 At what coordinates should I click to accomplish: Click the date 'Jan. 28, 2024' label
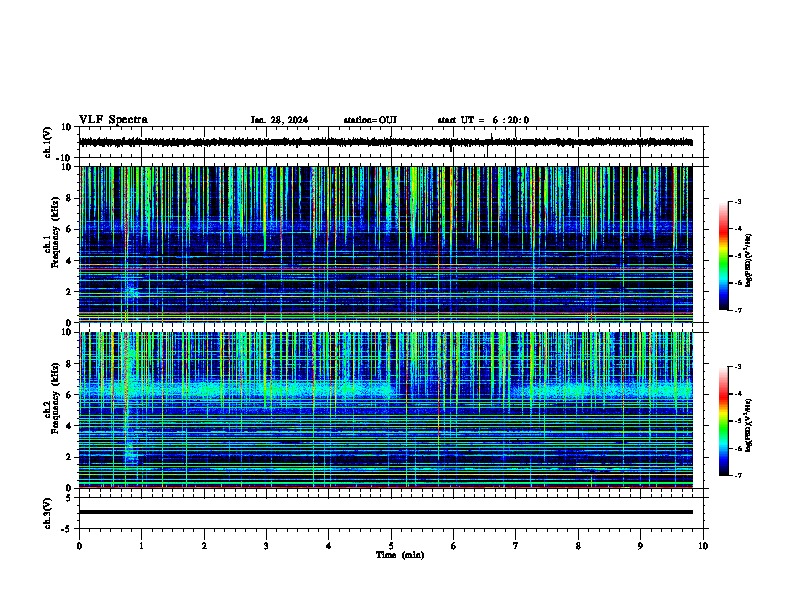279,120
